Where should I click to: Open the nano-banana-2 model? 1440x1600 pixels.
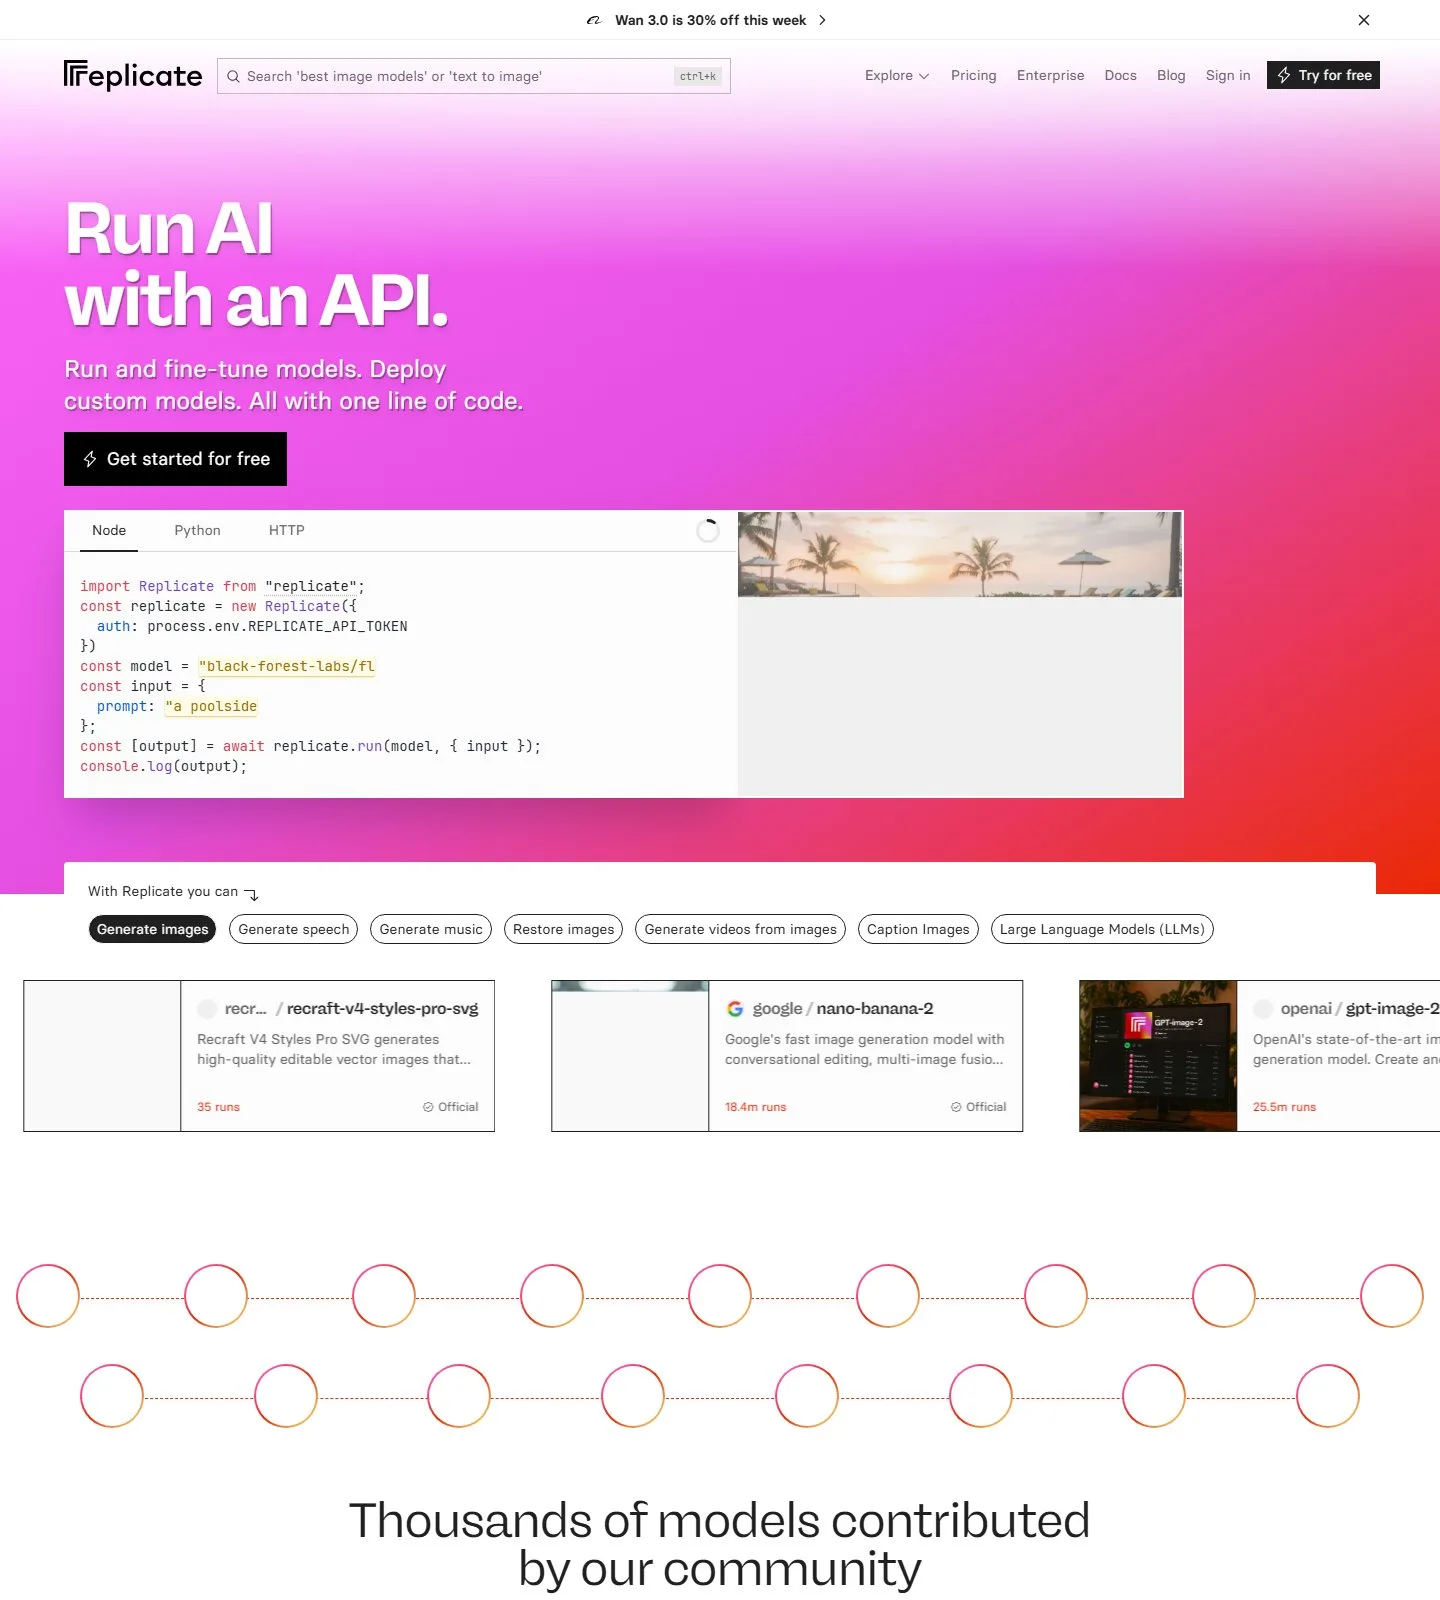coord(875,1009)
